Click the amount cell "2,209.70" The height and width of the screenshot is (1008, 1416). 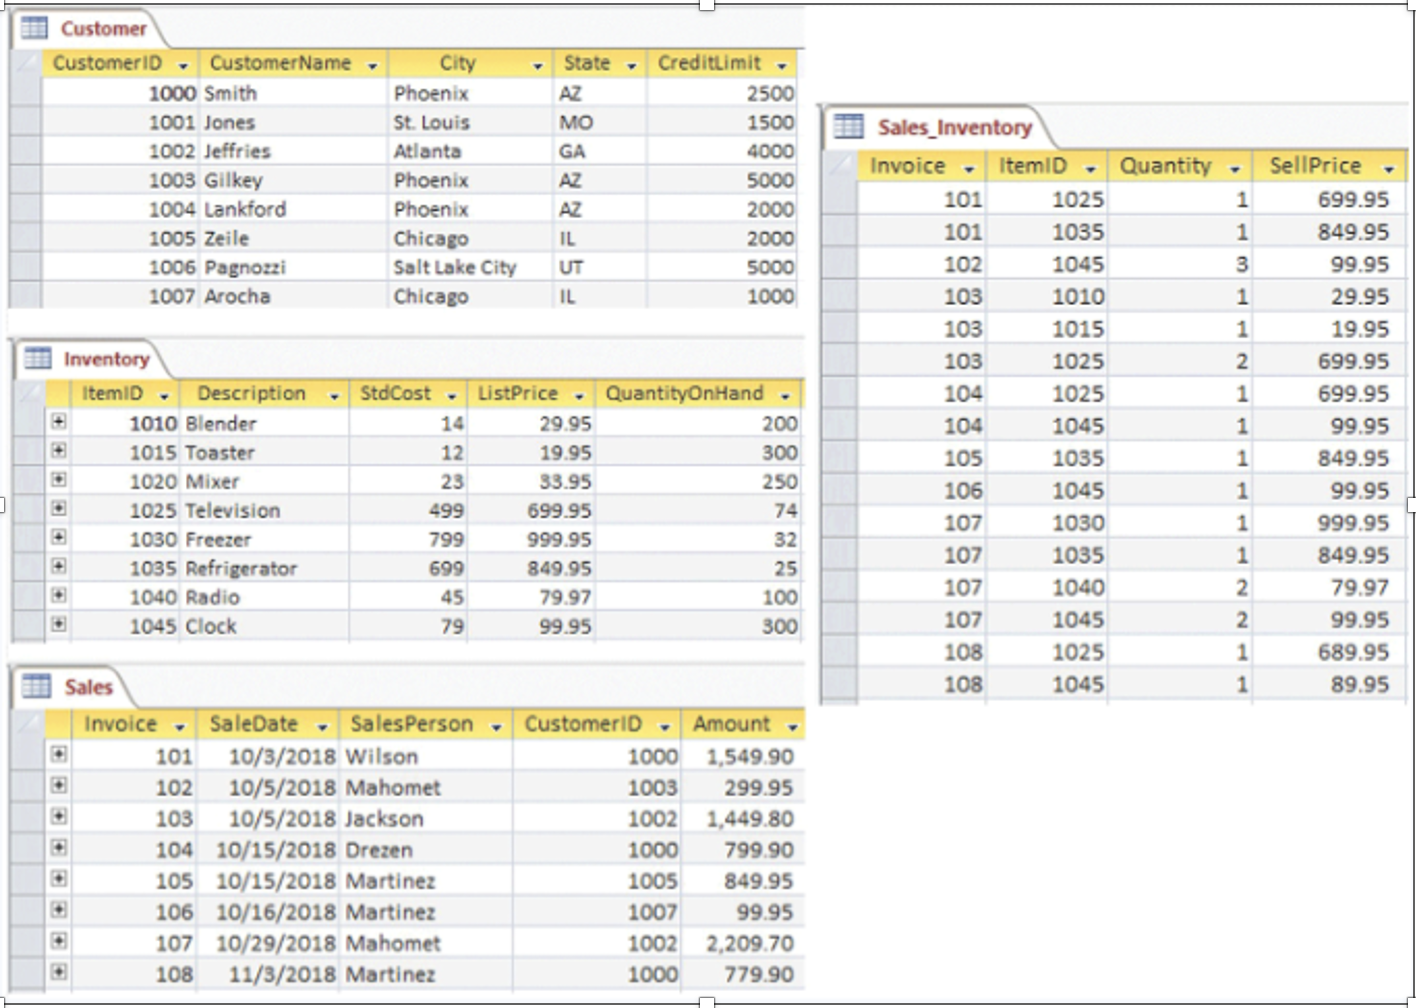[x=742, y=942]
